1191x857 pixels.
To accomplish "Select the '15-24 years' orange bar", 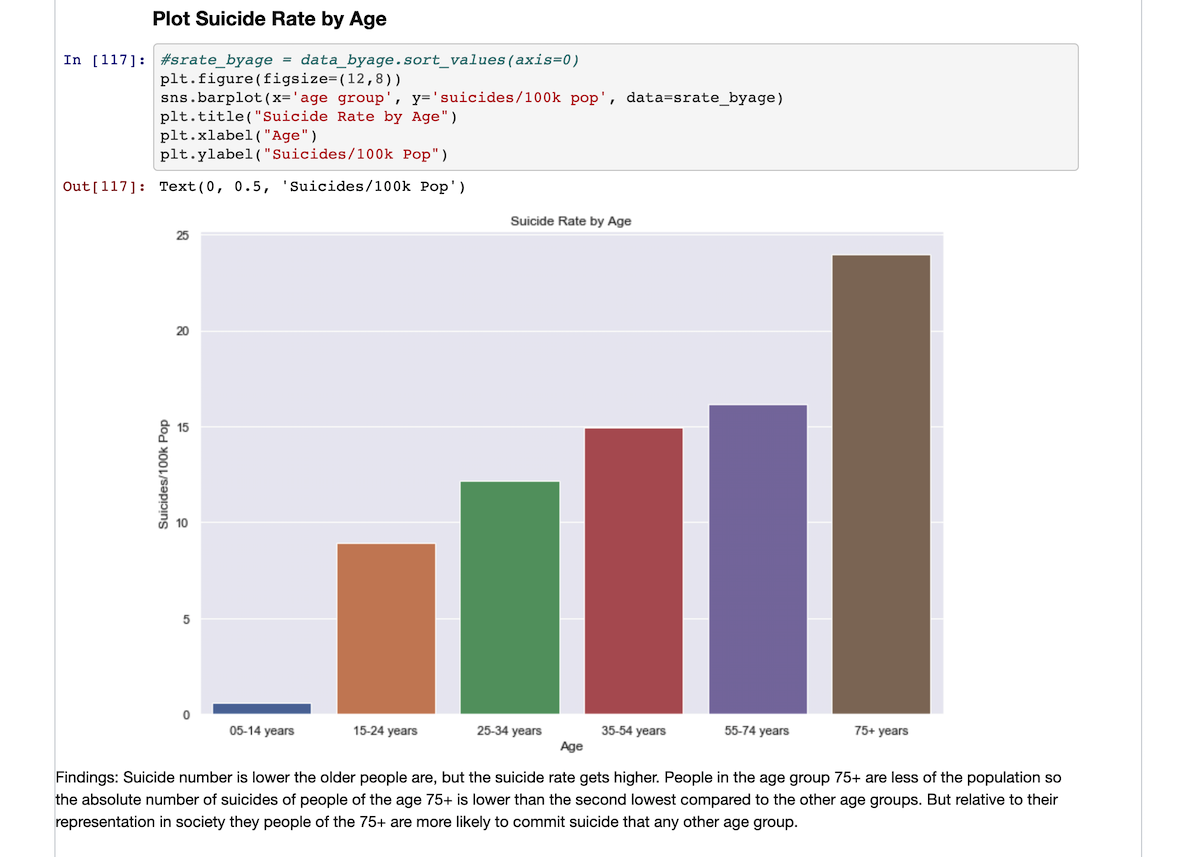I will point(386,625).
